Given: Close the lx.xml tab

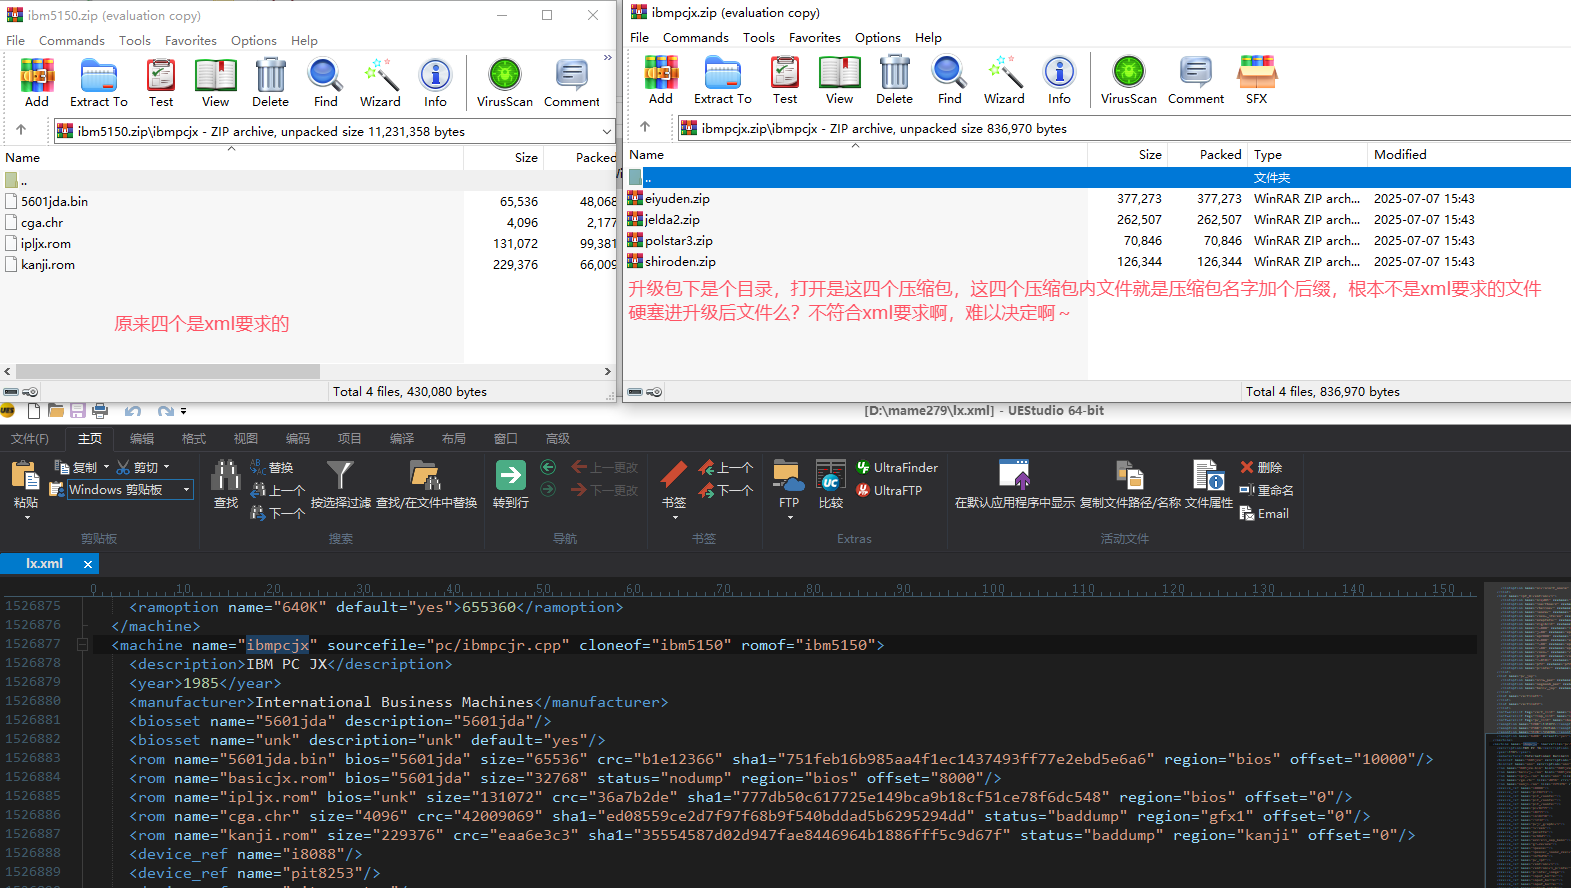Looking at the screenshot, I should [x=88, y=564].
